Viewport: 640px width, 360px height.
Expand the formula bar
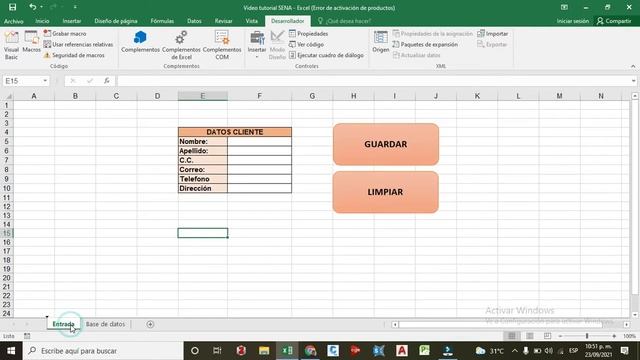(x=633, y=81)
